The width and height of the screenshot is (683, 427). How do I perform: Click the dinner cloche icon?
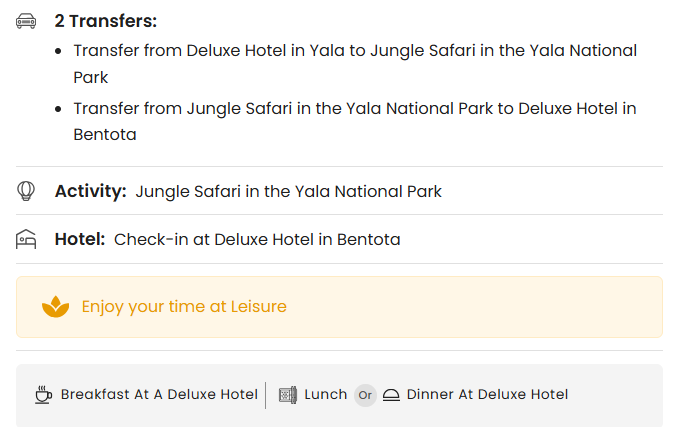click(391, 395)
